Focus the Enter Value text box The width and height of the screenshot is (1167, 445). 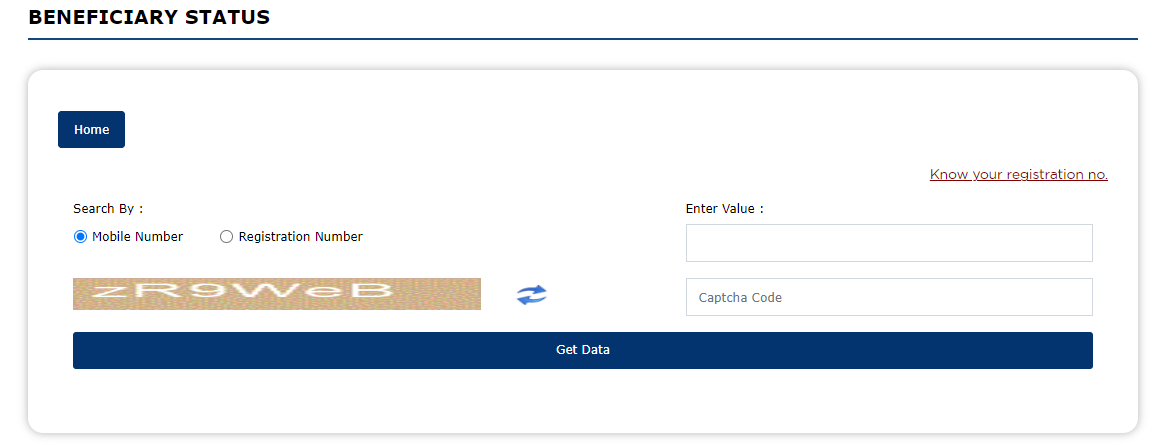pos(889,243)
